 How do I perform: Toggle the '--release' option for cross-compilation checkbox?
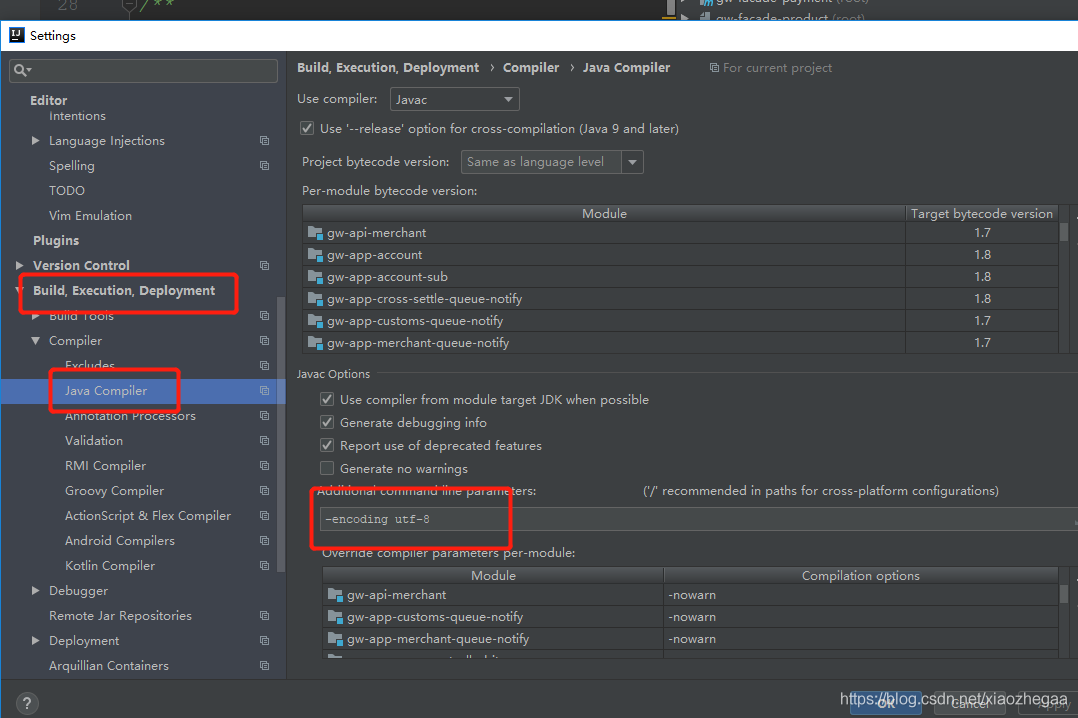click(x=307, y=129)
